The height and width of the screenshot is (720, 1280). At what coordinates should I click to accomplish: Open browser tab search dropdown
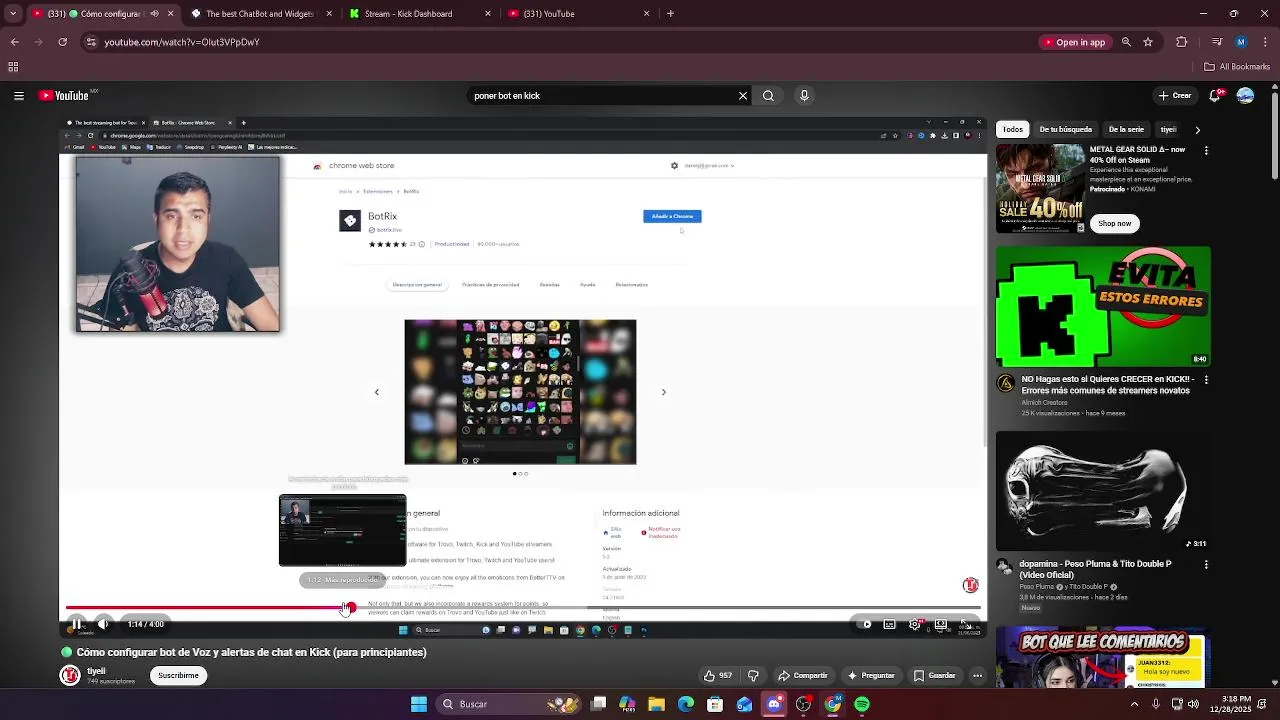[13, 14]
